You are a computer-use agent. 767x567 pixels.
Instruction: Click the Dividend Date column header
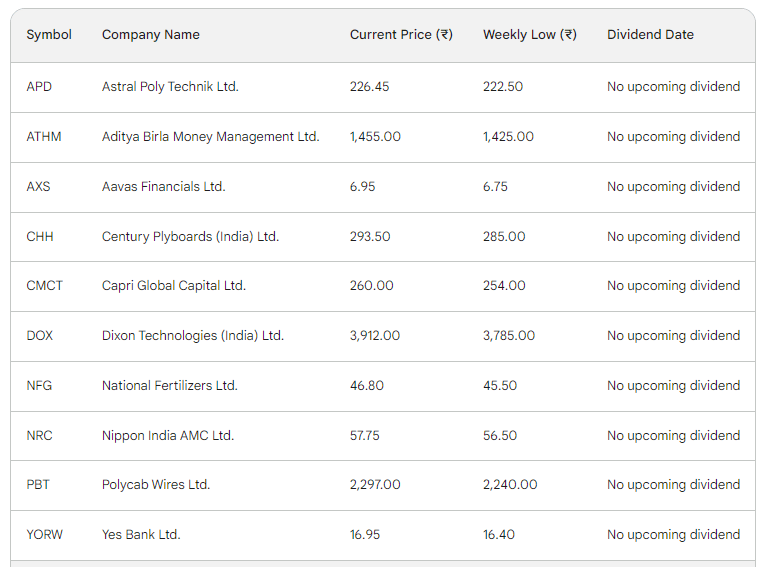pos(650,35)
